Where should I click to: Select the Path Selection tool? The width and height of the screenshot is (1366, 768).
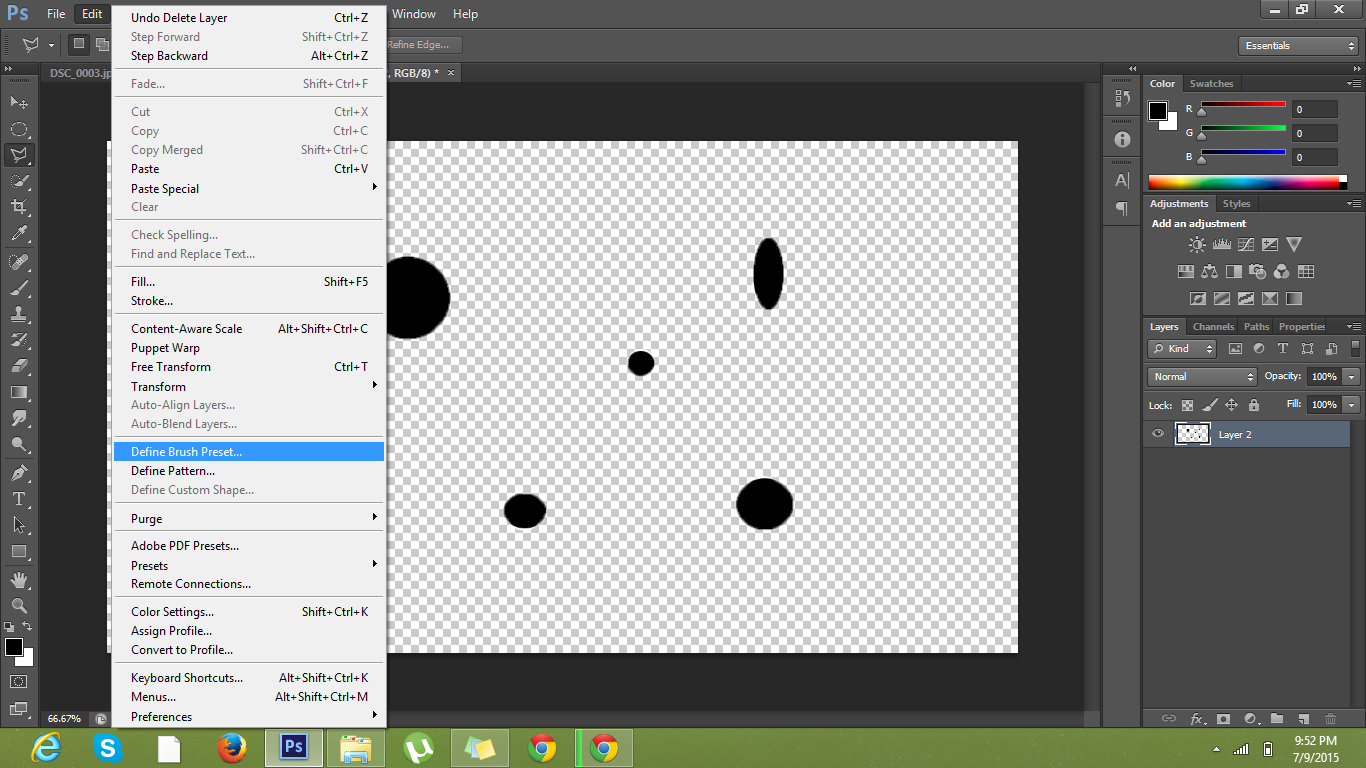coord(19,524)
